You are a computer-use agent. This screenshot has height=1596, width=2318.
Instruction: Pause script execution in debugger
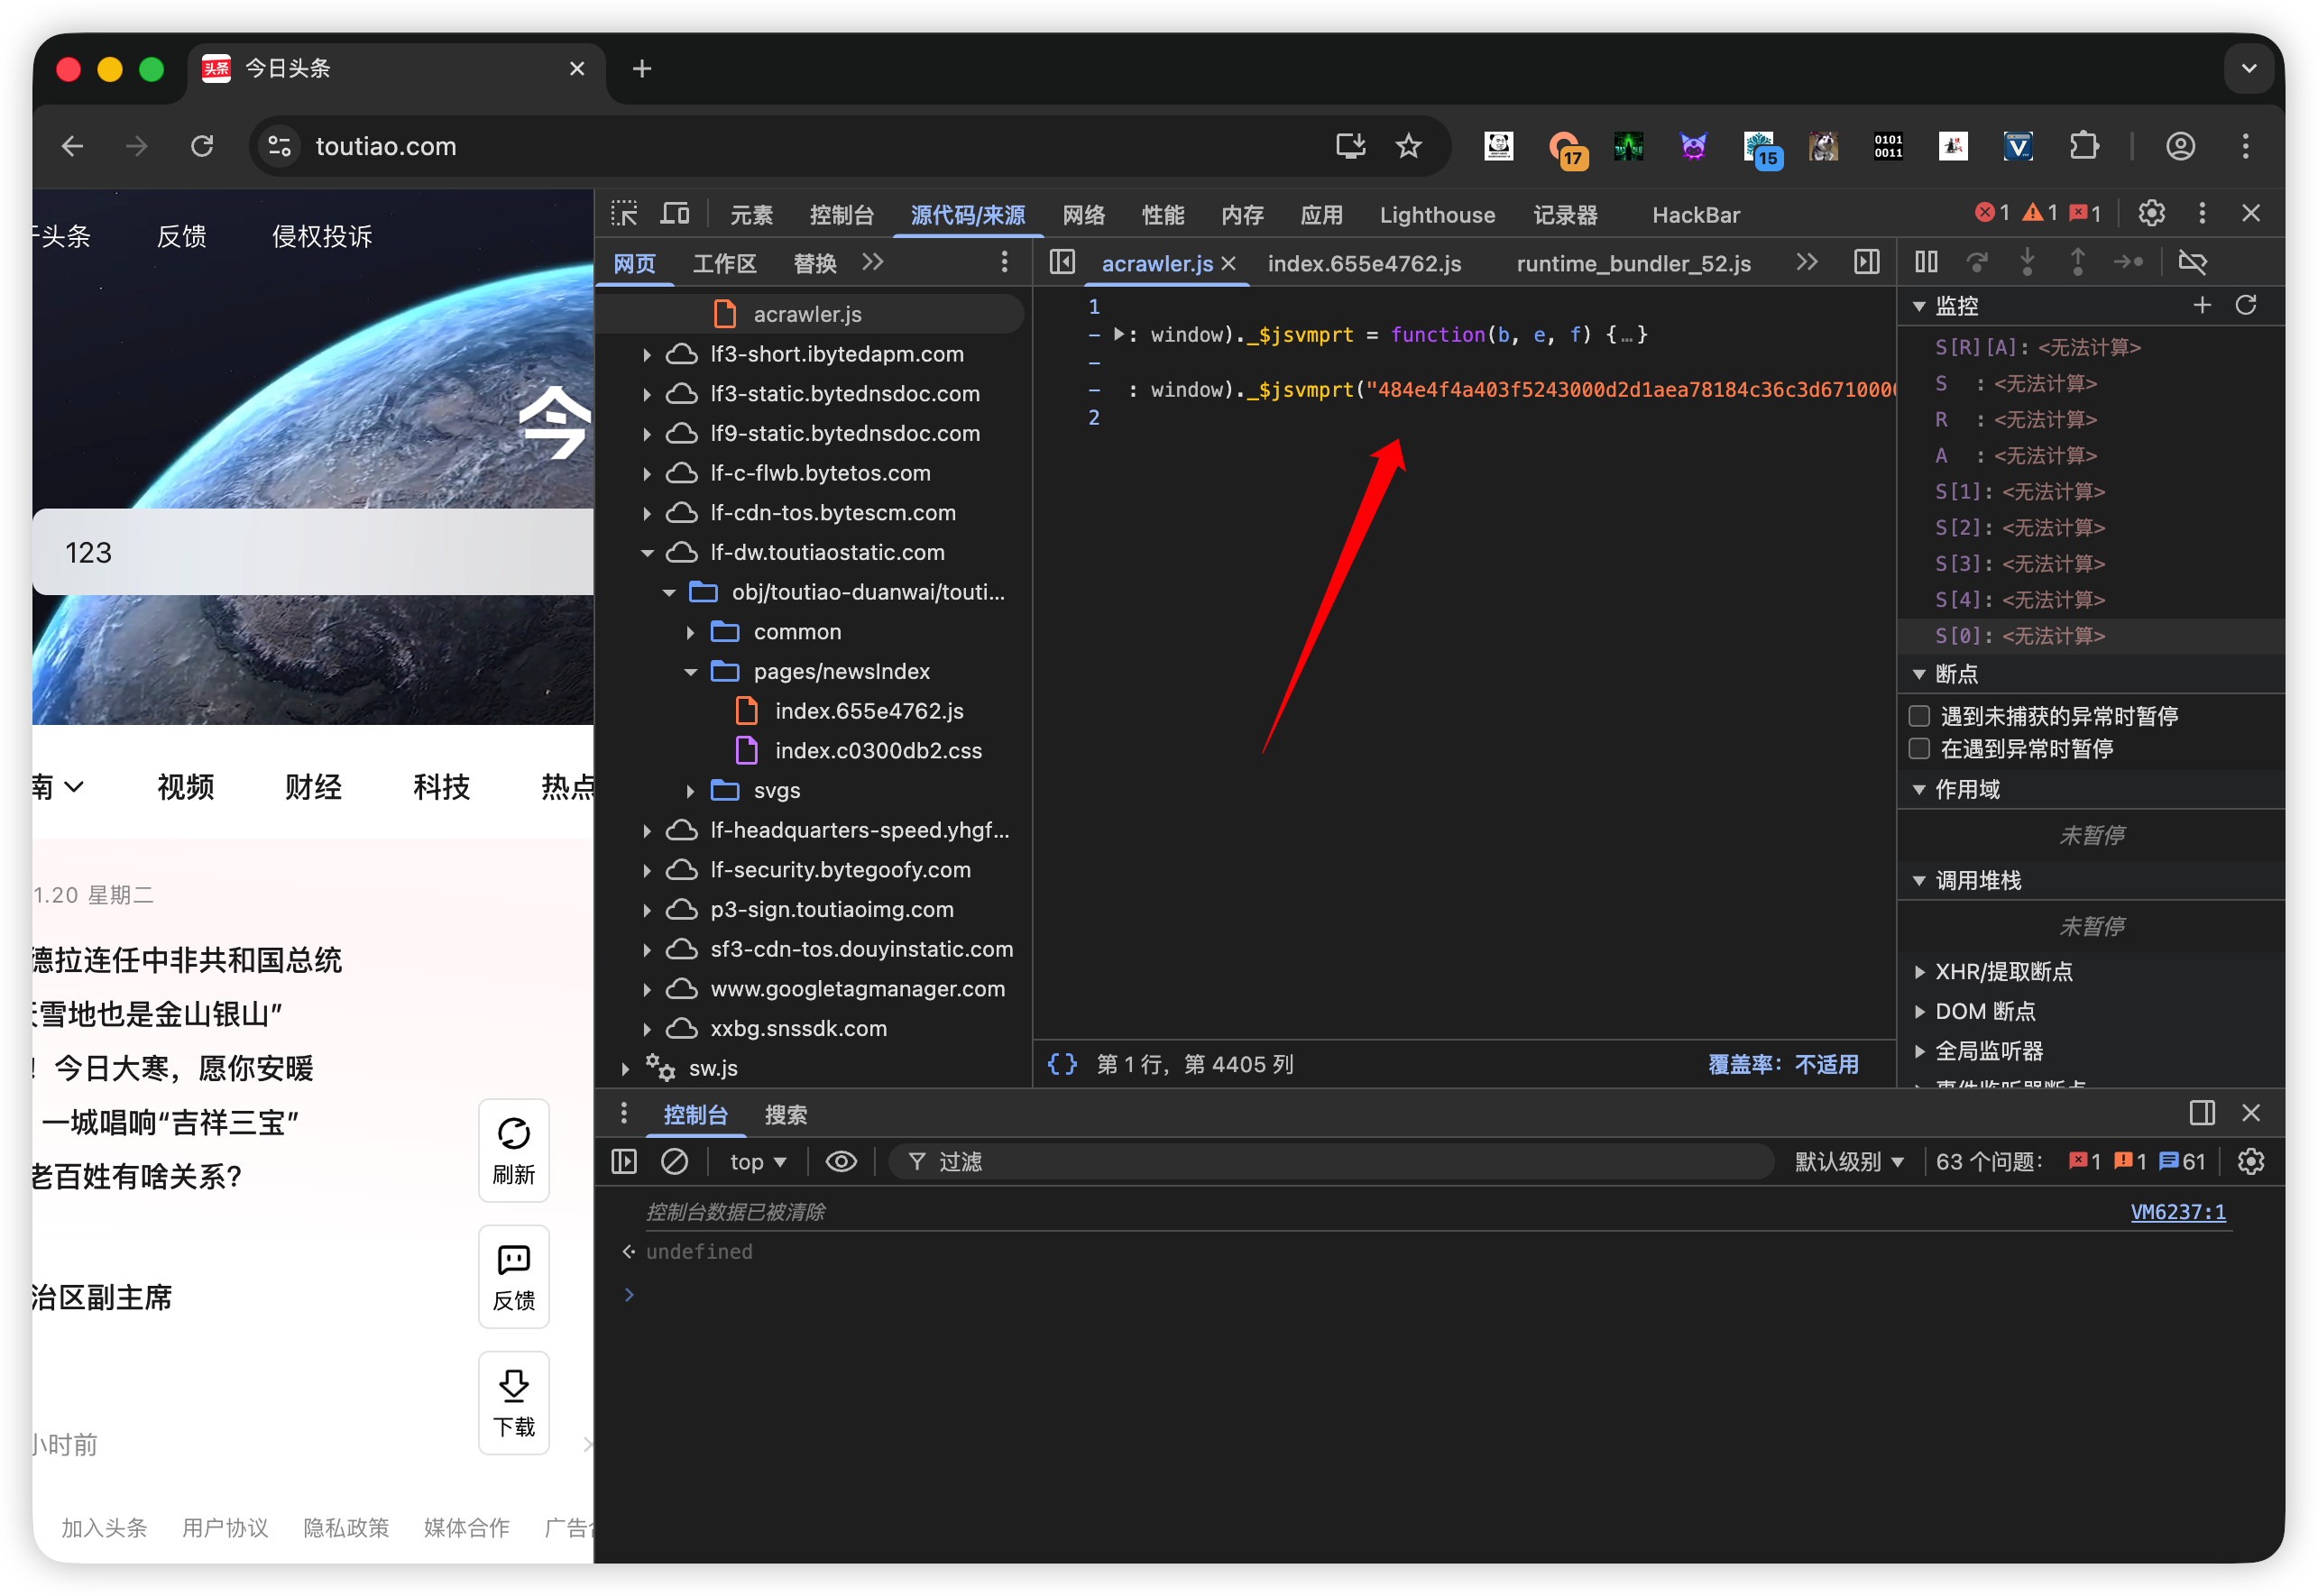tap(1926, 262)
